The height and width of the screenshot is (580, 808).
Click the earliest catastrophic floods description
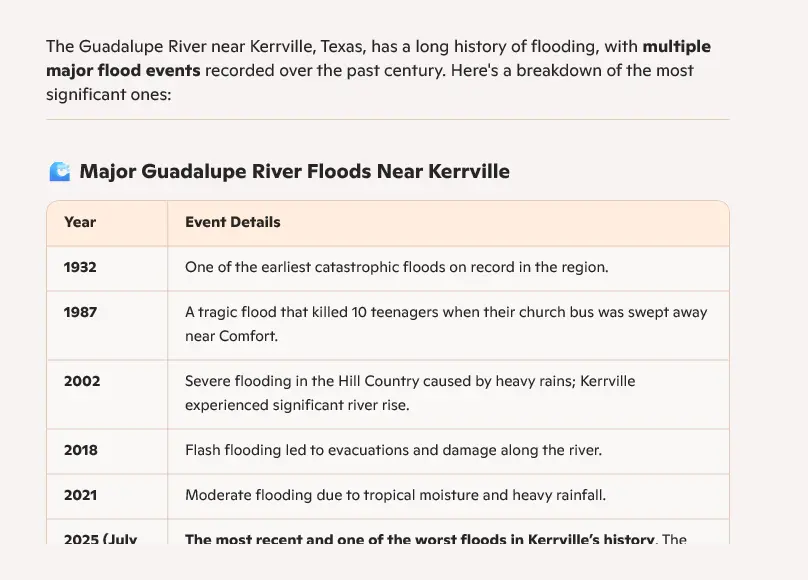tap(396, 268)
